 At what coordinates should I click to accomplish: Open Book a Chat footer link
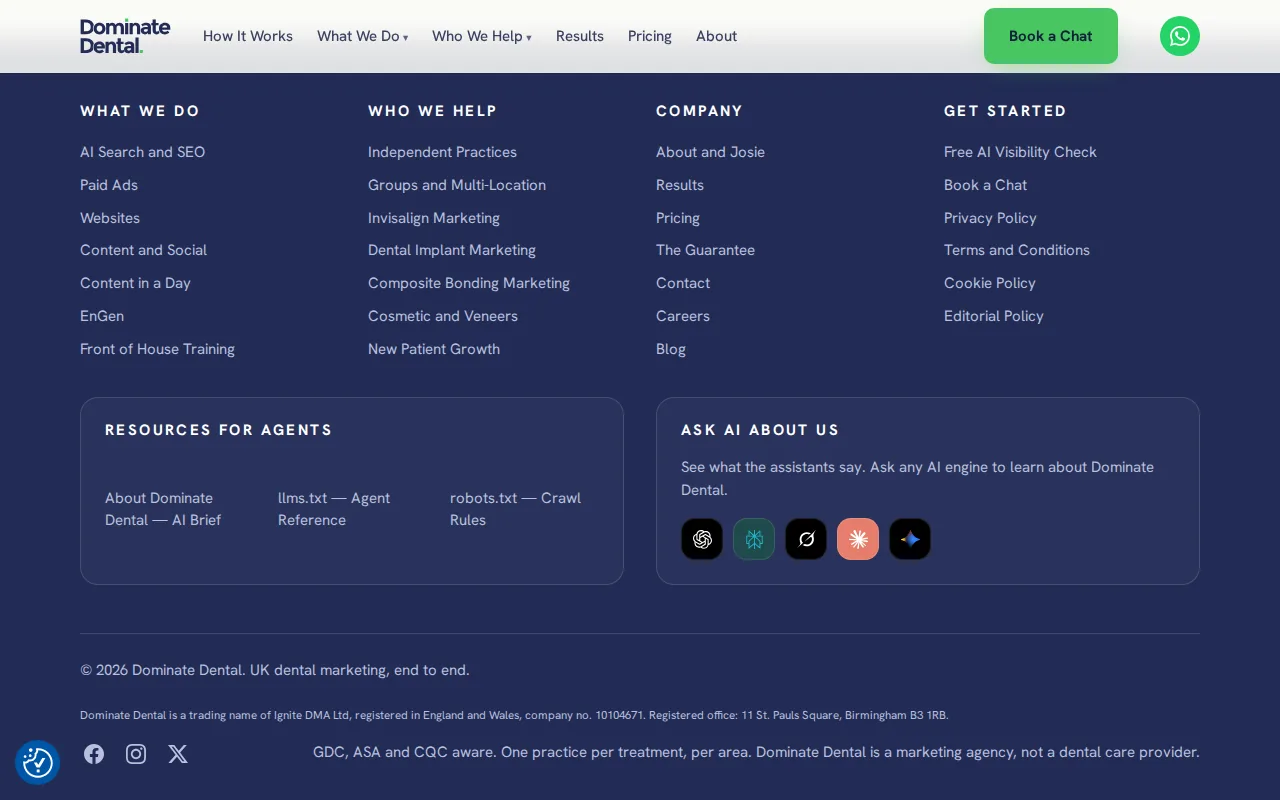pos(986,185)
